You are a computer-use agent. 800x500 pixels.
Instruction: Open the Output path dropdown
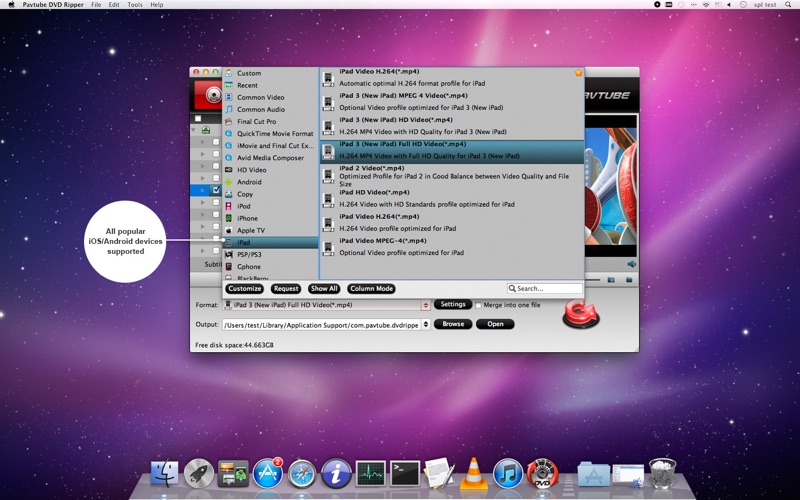[426, 324]
